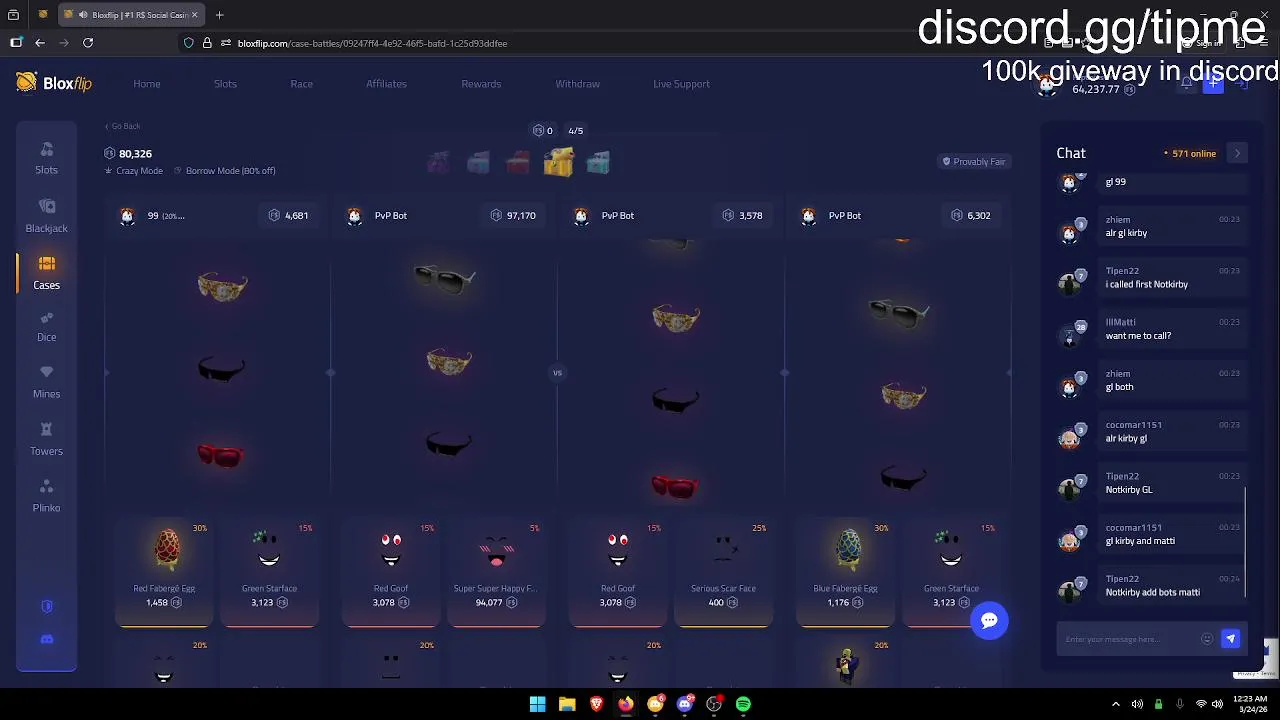
Task: Open Plinko from the sidebar
Action: 46,496
